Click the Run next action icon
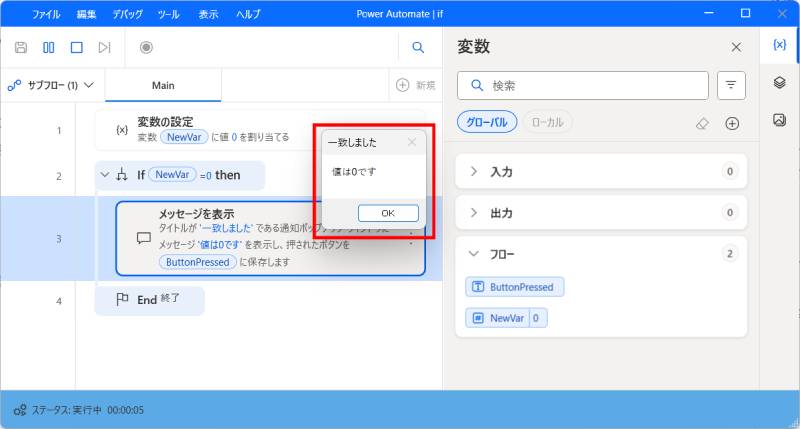This screenshot has height=429, width=800. 104,47
